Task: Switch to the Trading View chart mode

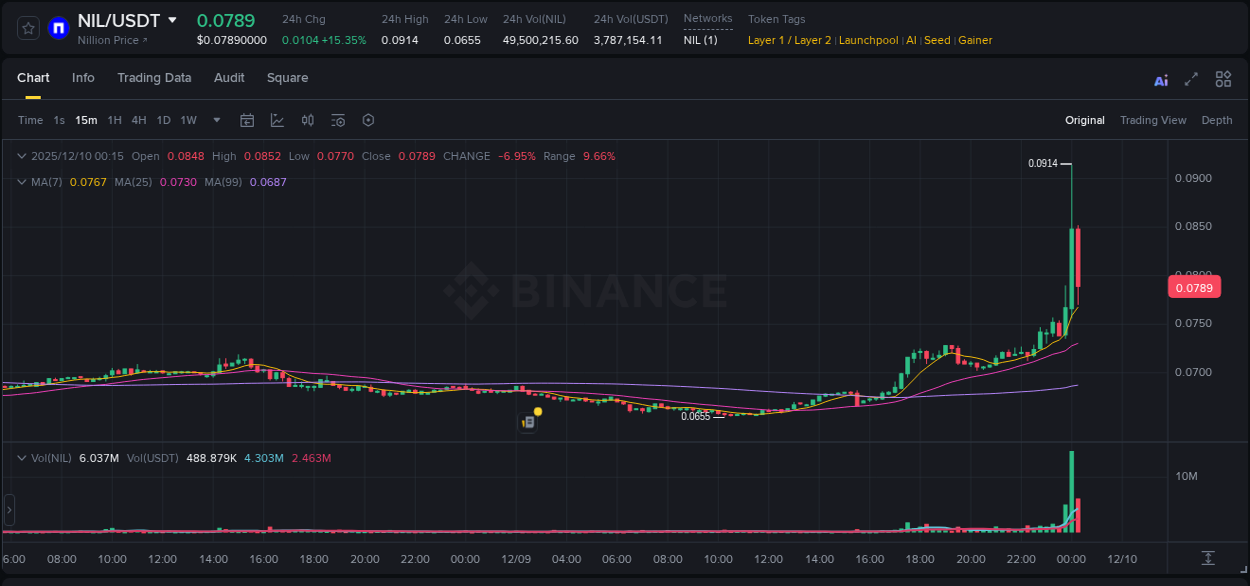Action: [1153, 120]
